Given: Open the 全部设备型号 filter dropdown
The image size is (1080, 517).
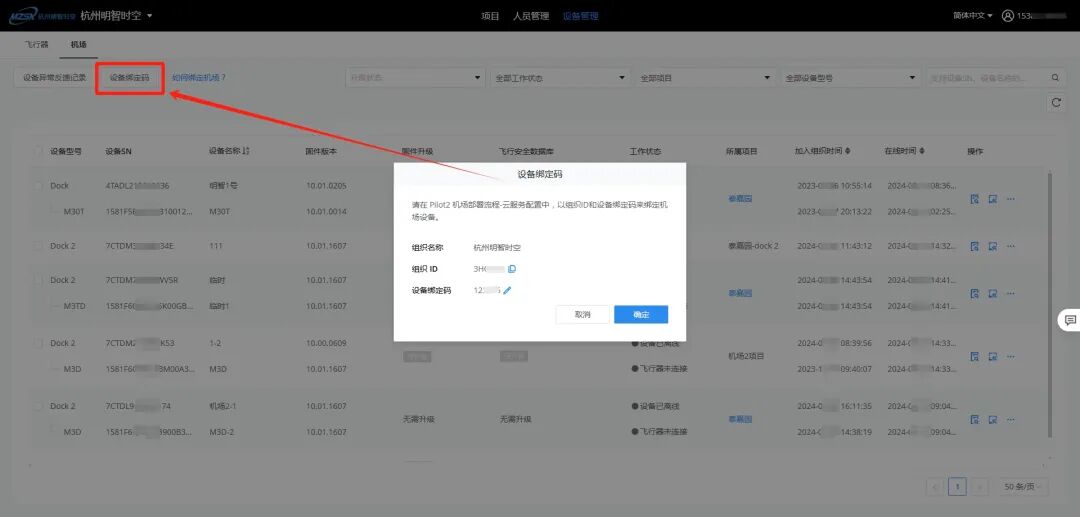Looking at the screenshot, I should click(x=851, y=78).
